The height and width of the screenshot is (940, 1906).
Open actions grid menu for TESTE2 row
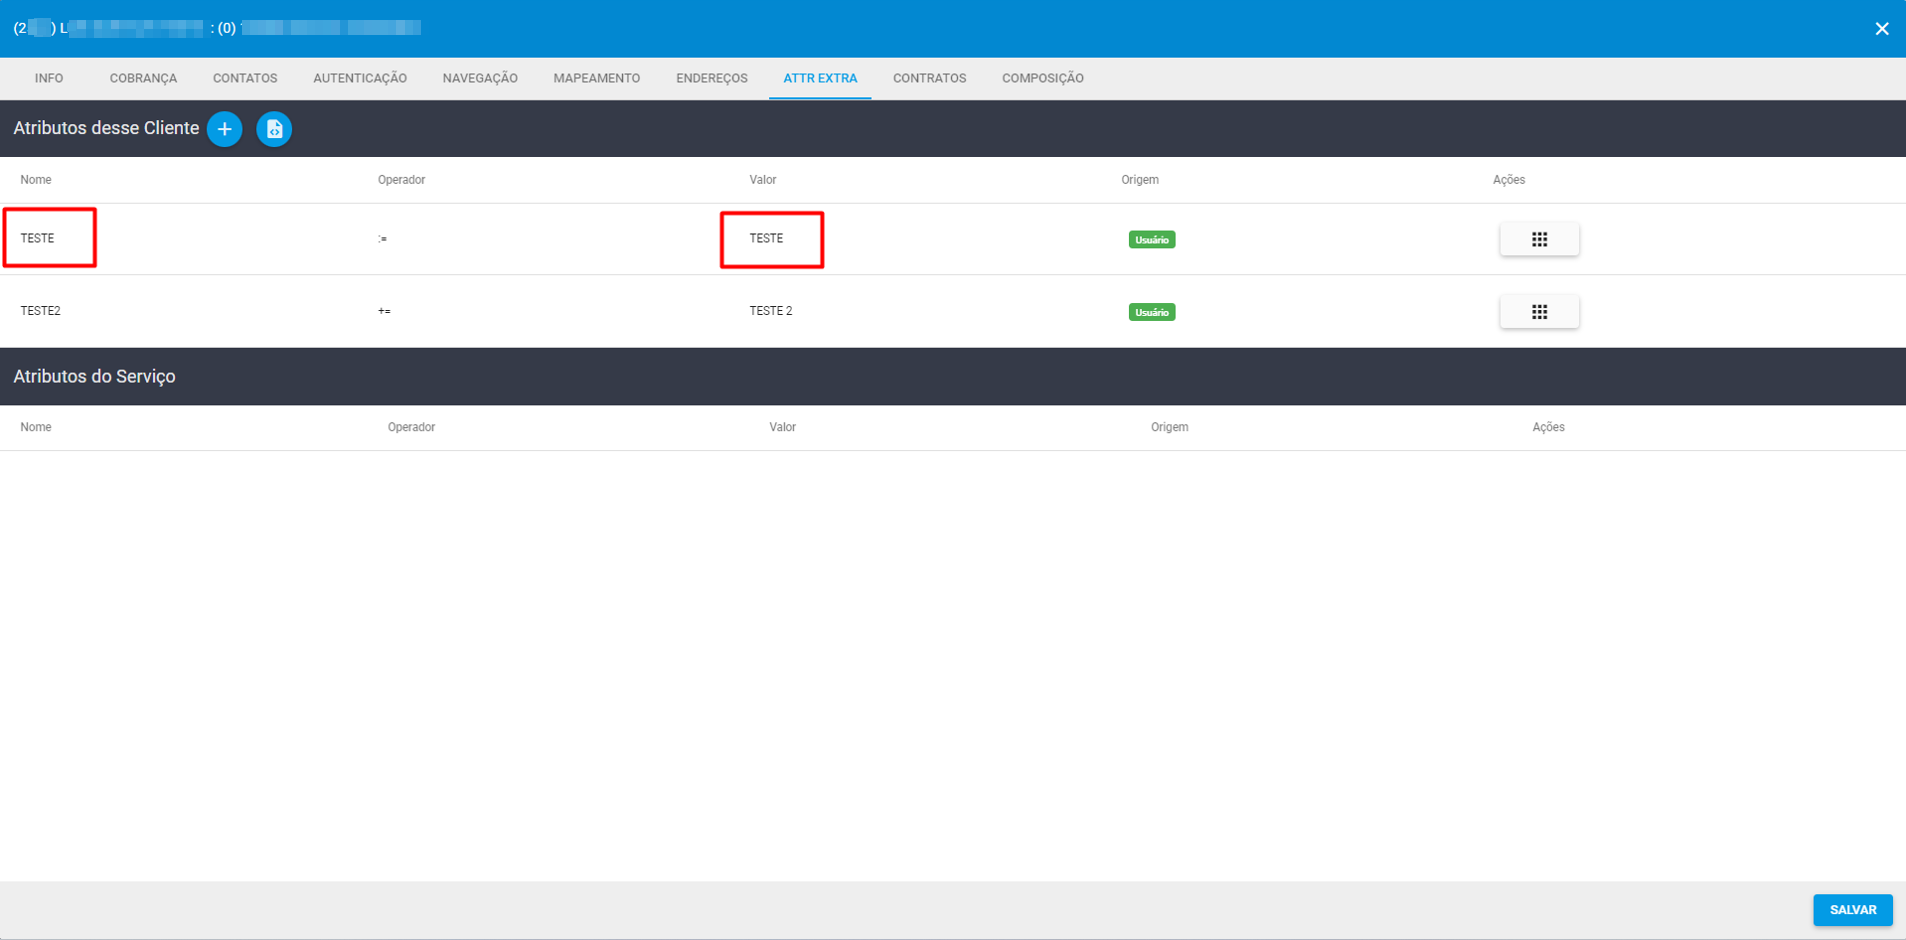pyautogui.click(x=1539, y=312)
